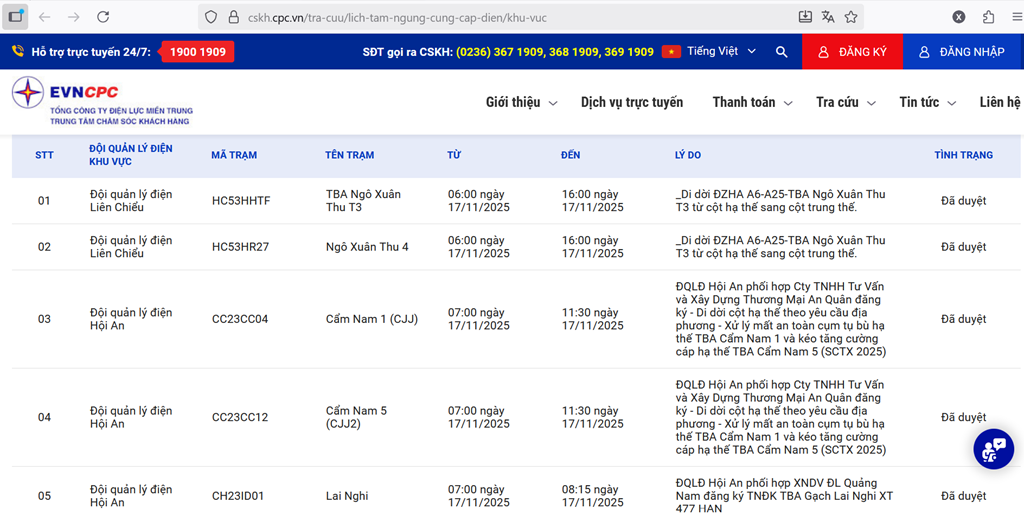This screenshot has width=1024, height=515.
Task: Call the 1900 1909 hotline badge
Action: [197, 51]
